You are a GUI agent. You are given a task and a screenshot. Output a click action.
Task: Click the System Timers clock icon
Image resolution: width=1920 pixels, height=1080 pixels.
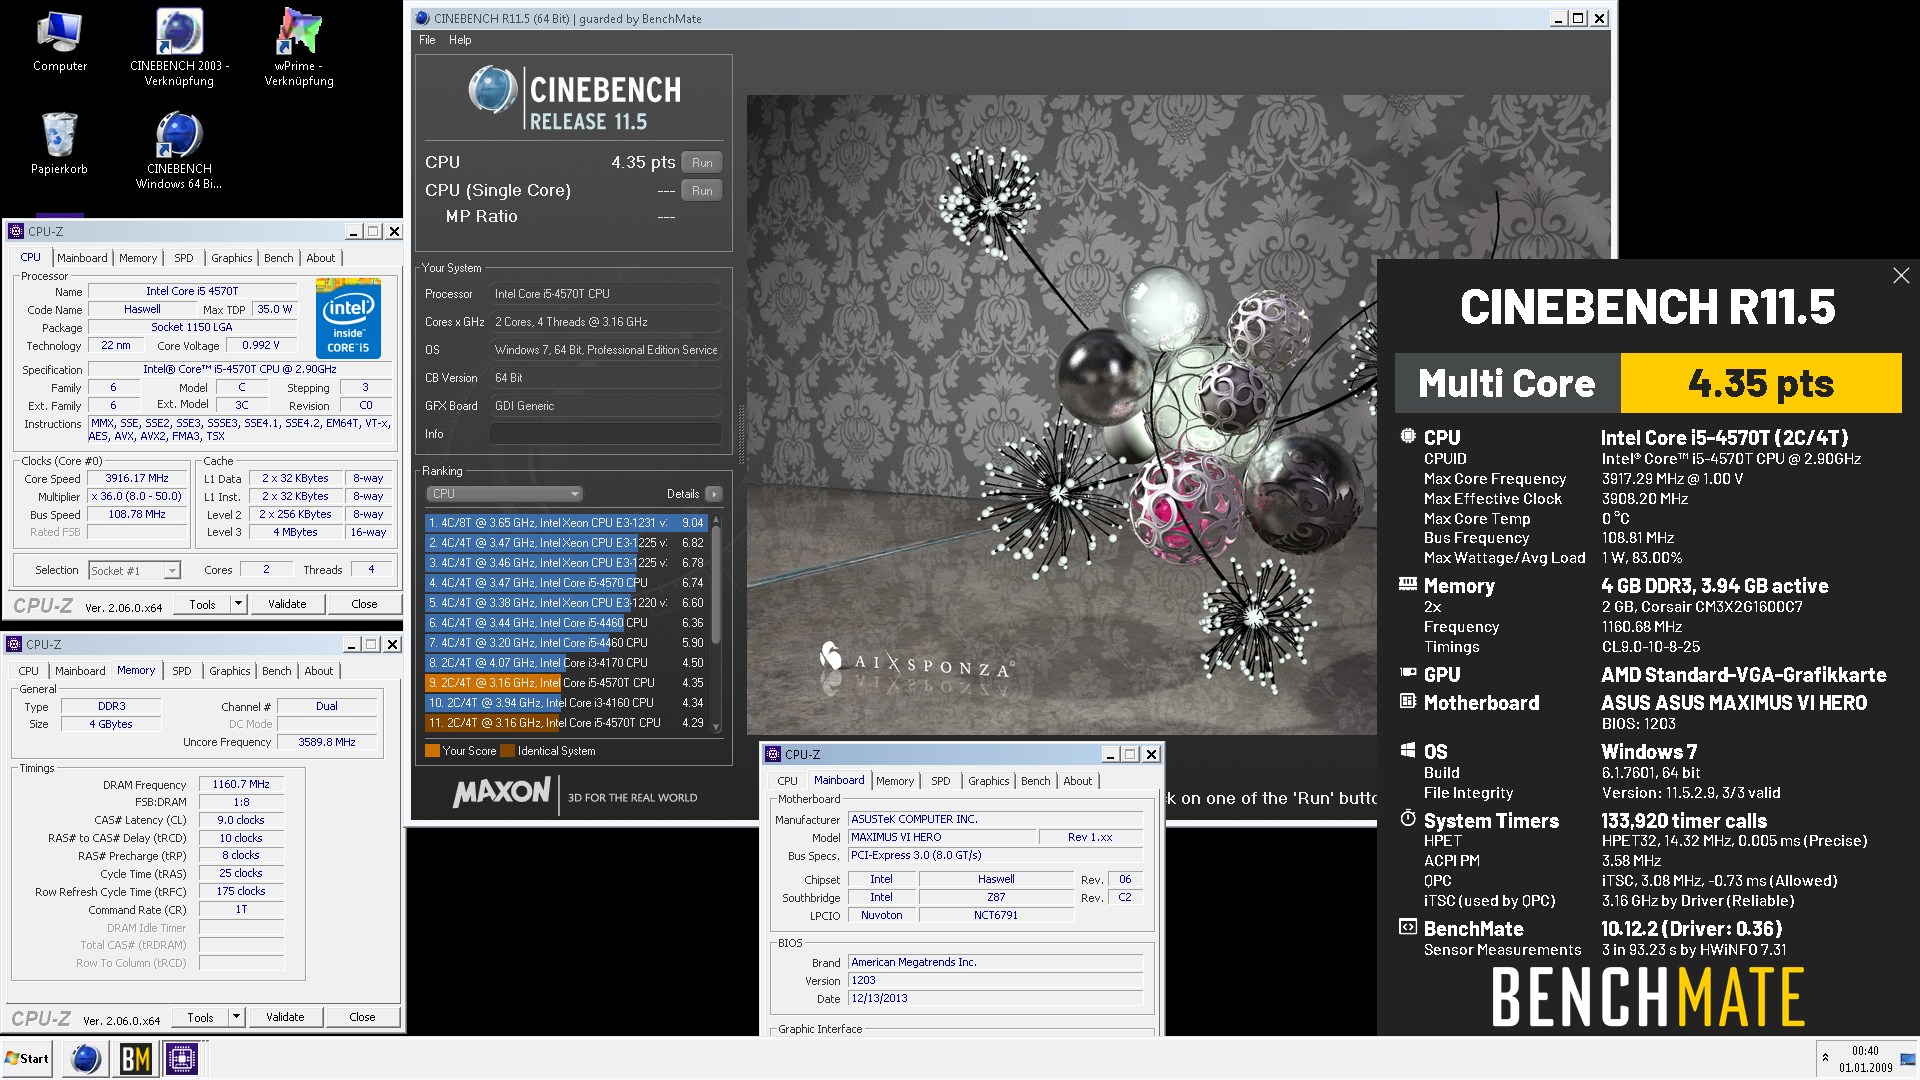[x=1408, y=818]
